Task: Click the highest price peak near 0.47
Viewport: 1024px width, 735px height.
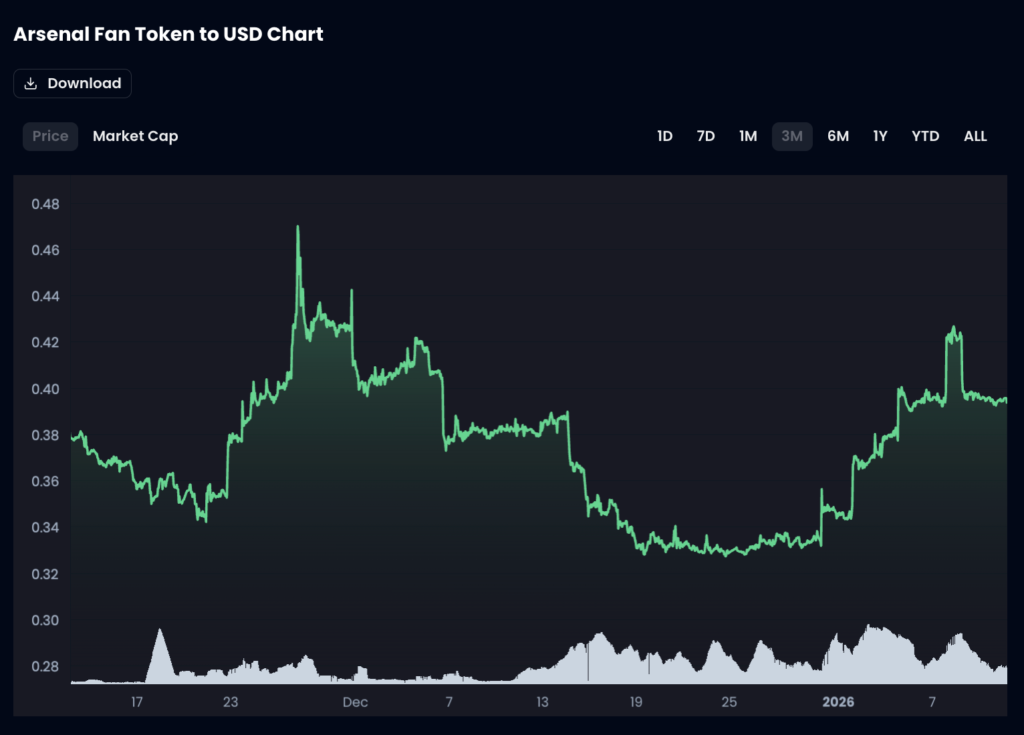Action: pos(298,228)
